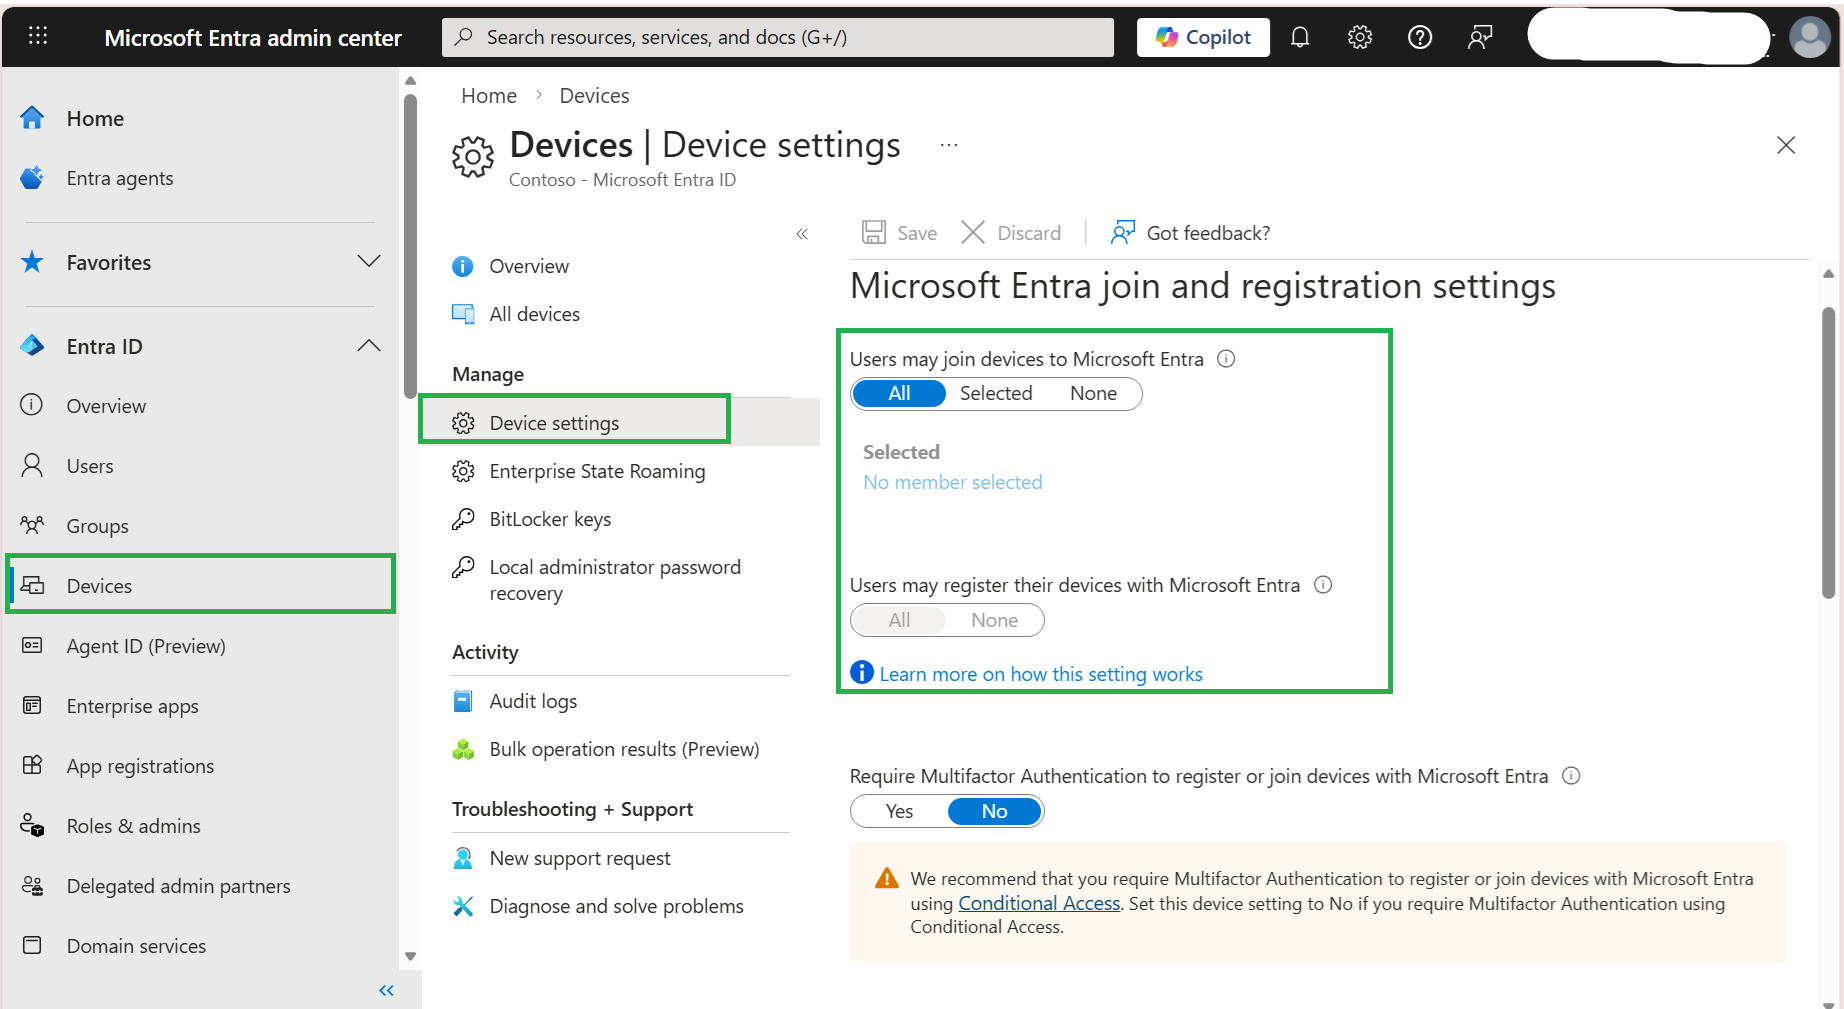Viewport: 1844px width, 1009px height.
Task: Open the notifications bell icon
Action: pyautogui.click(x=1300, y=37)
